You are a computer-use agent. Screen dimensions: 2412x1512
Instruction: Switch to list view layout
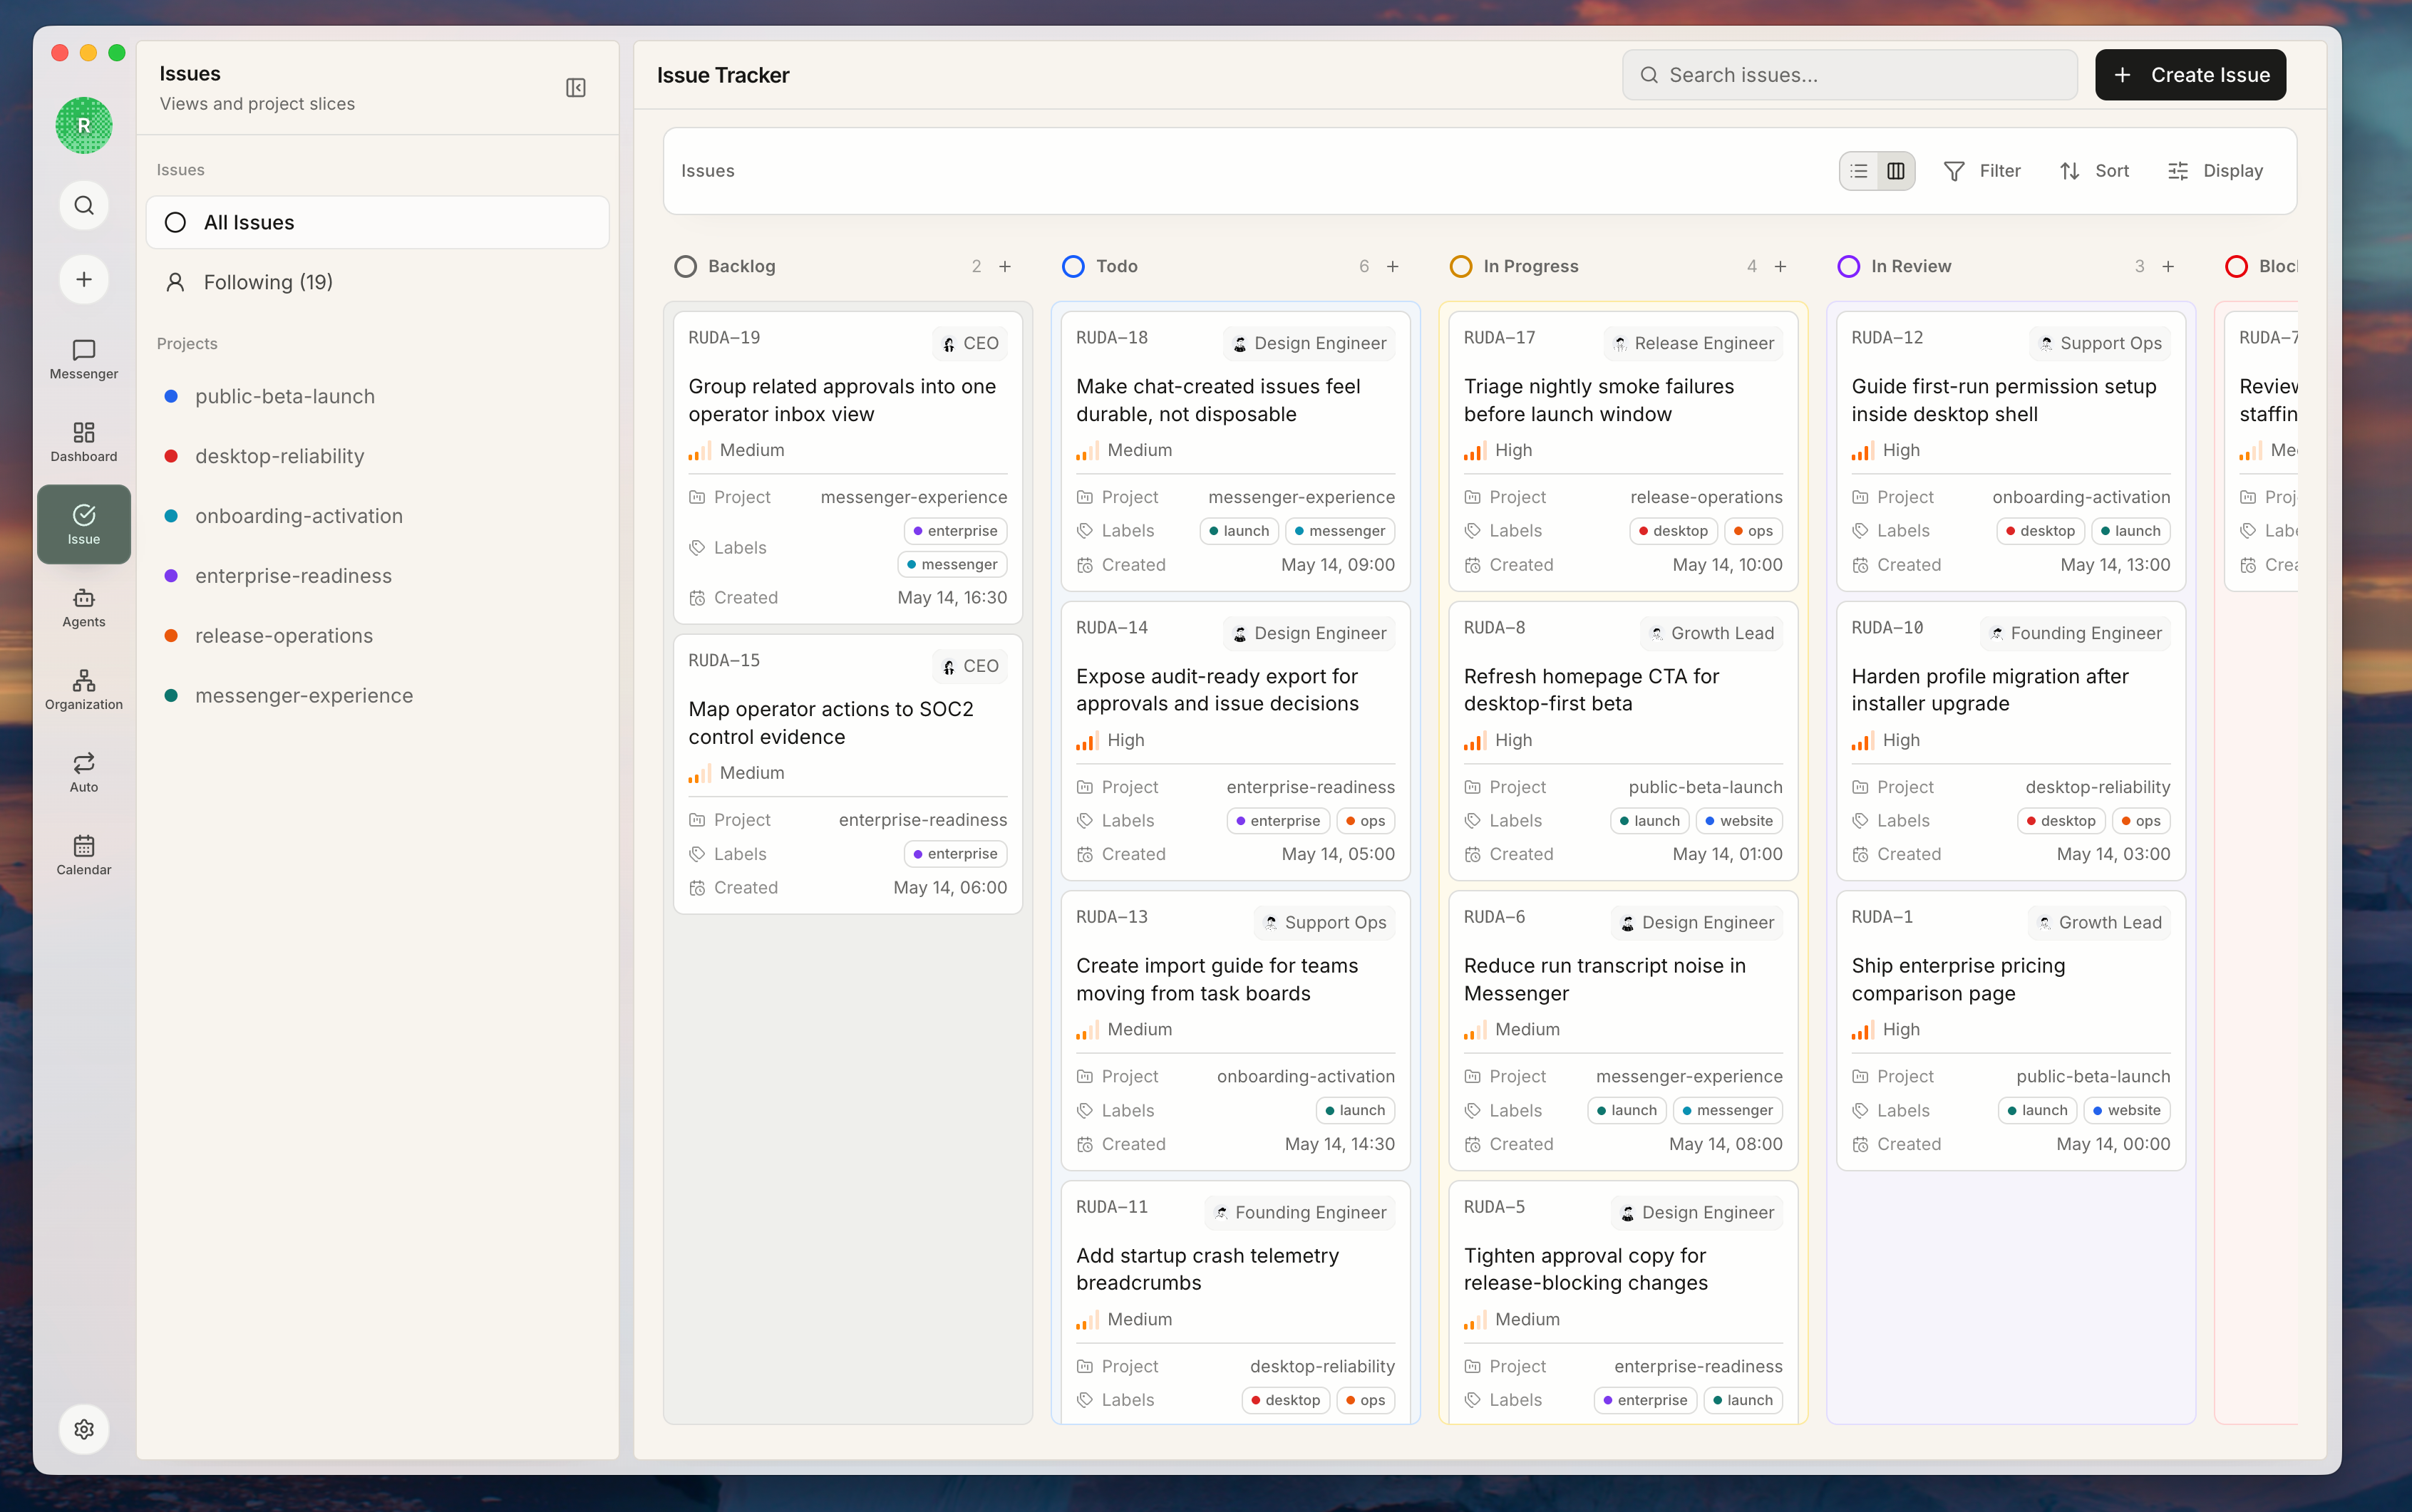click(x=1858, y=171)
